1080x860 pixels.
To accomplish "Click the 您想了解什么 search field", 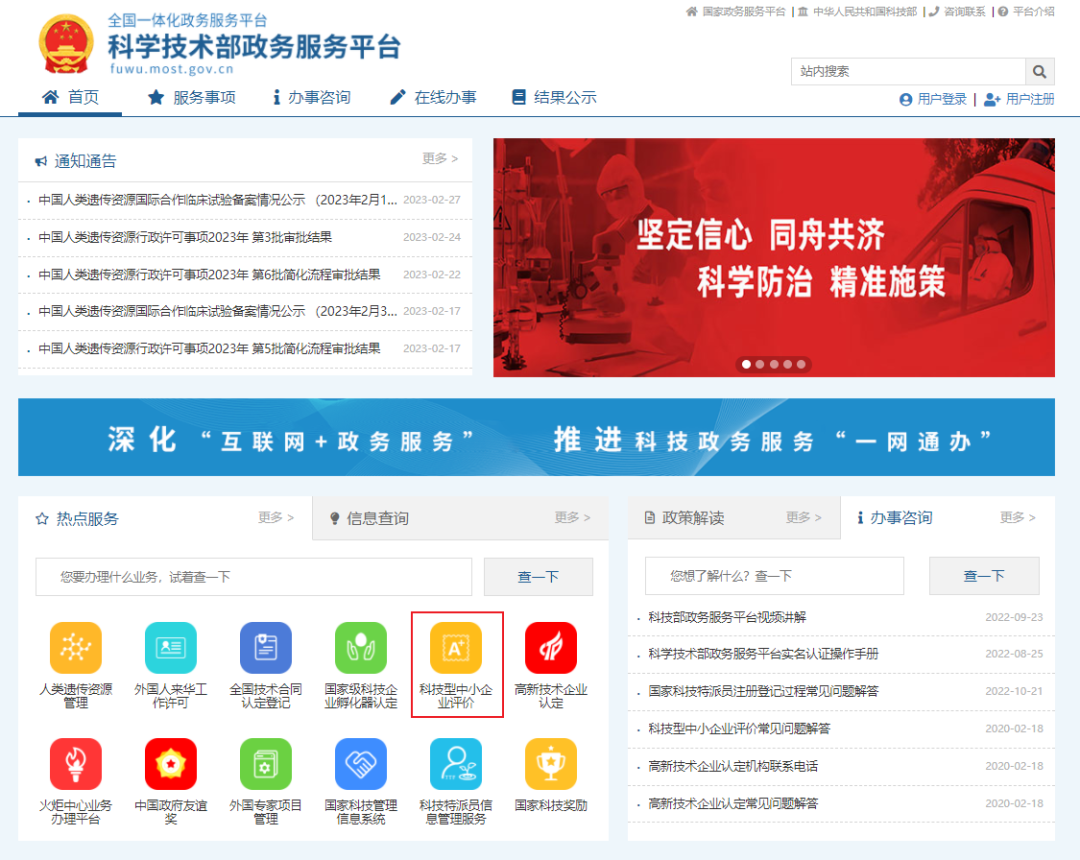I will coord(774,576).
